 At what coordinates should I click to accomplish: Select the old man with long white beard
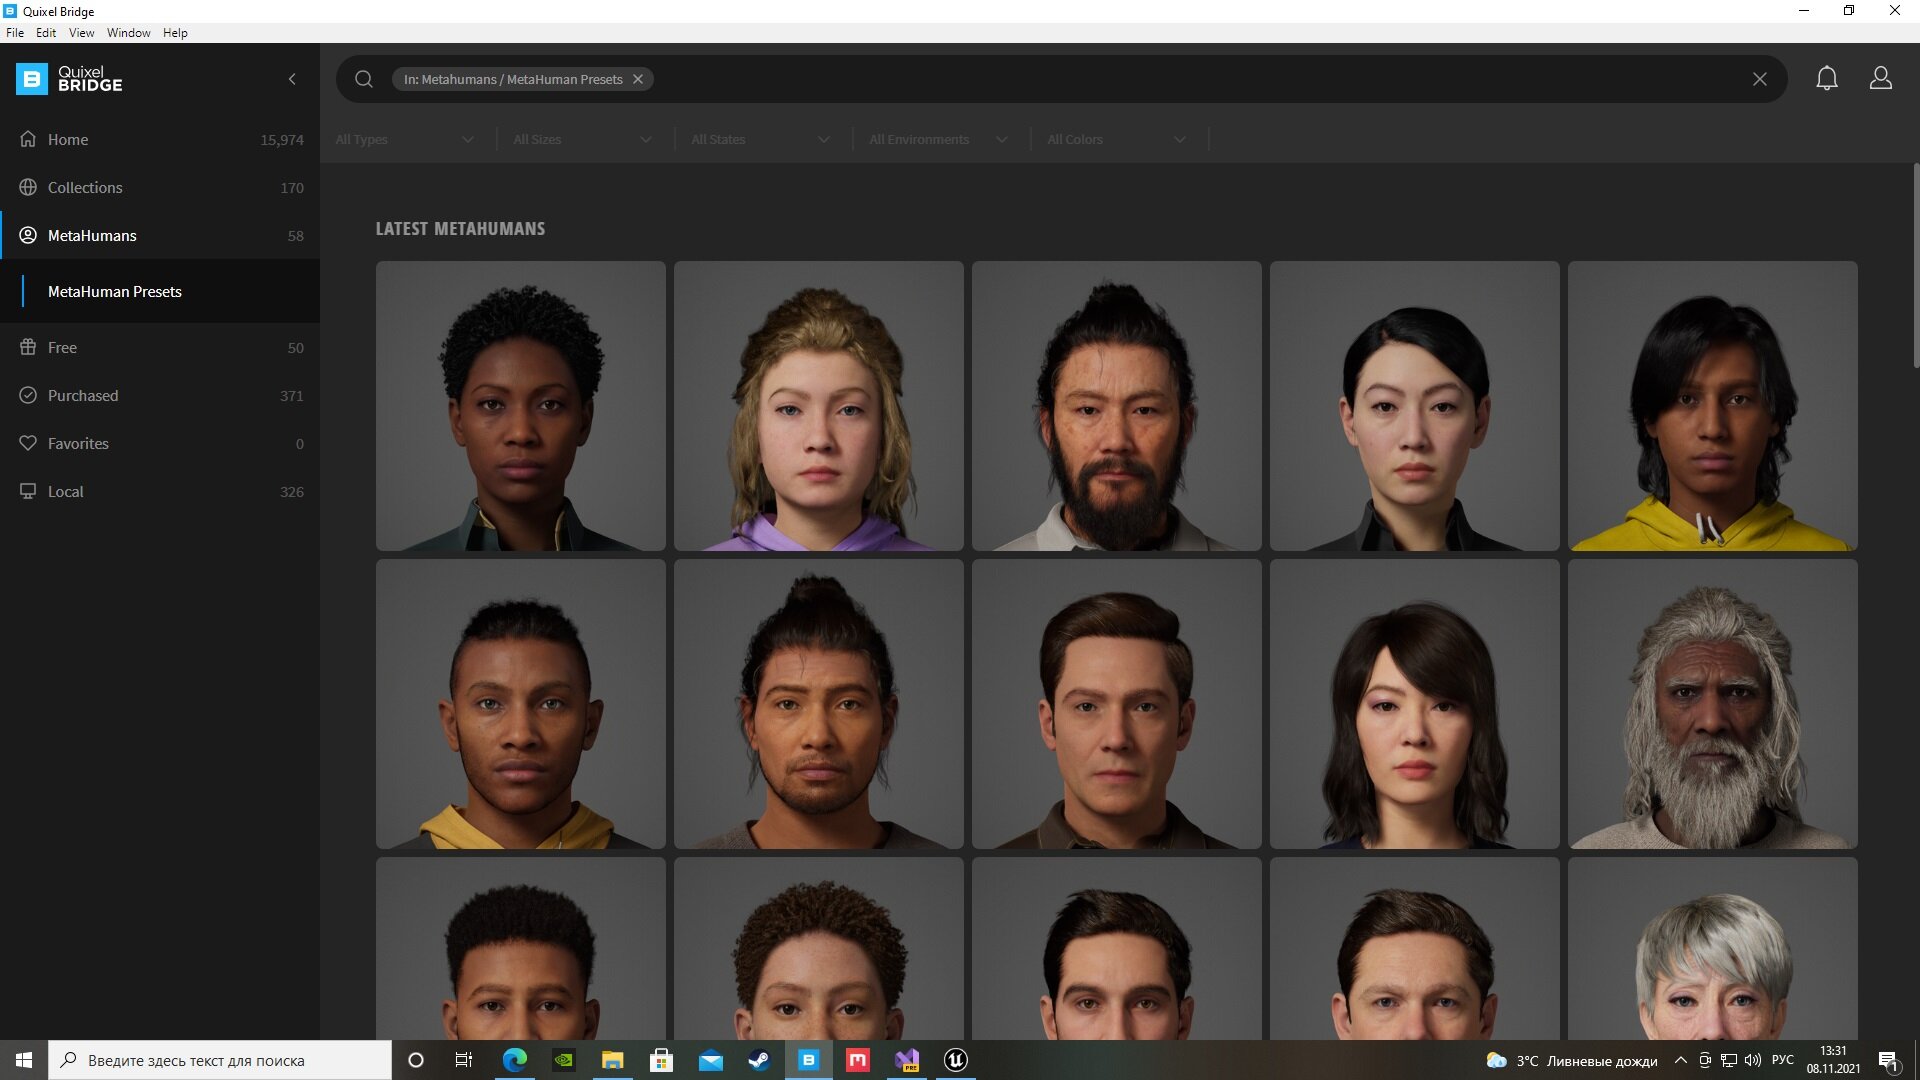point(1713,704)
